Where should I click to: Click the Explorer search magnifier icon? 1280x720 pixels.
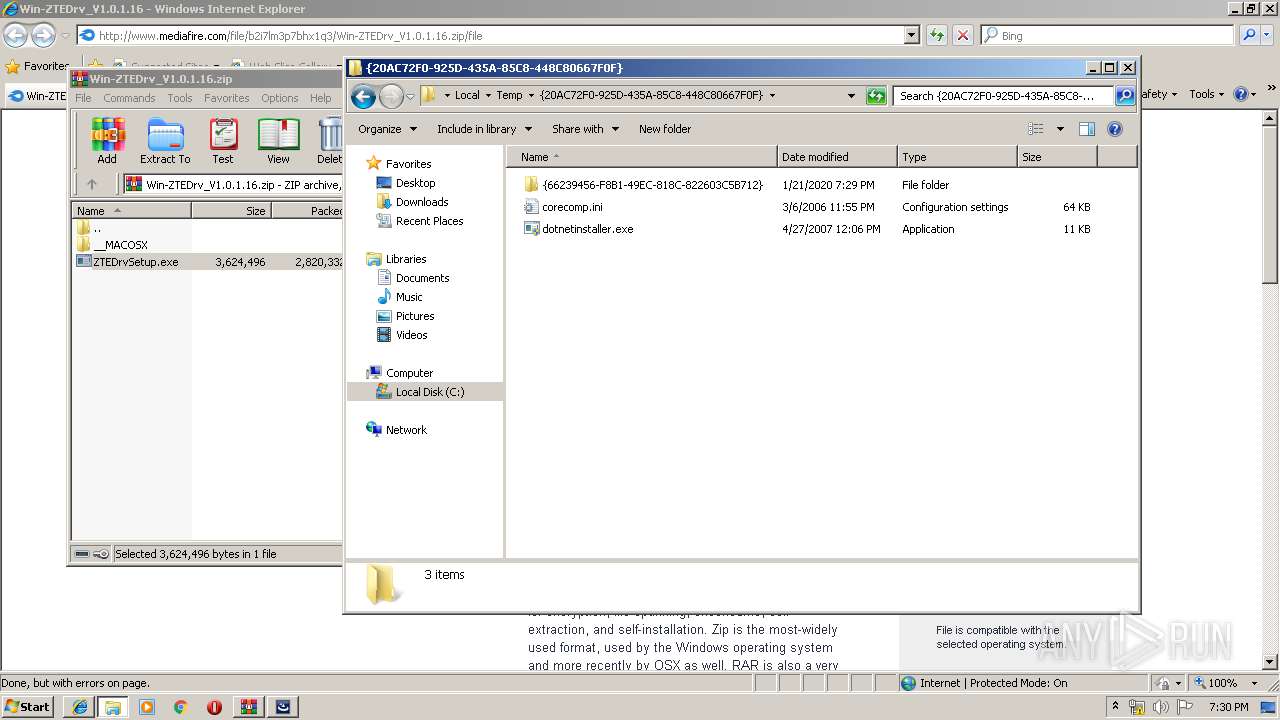pyautogui.click(x=1125, y=96)
